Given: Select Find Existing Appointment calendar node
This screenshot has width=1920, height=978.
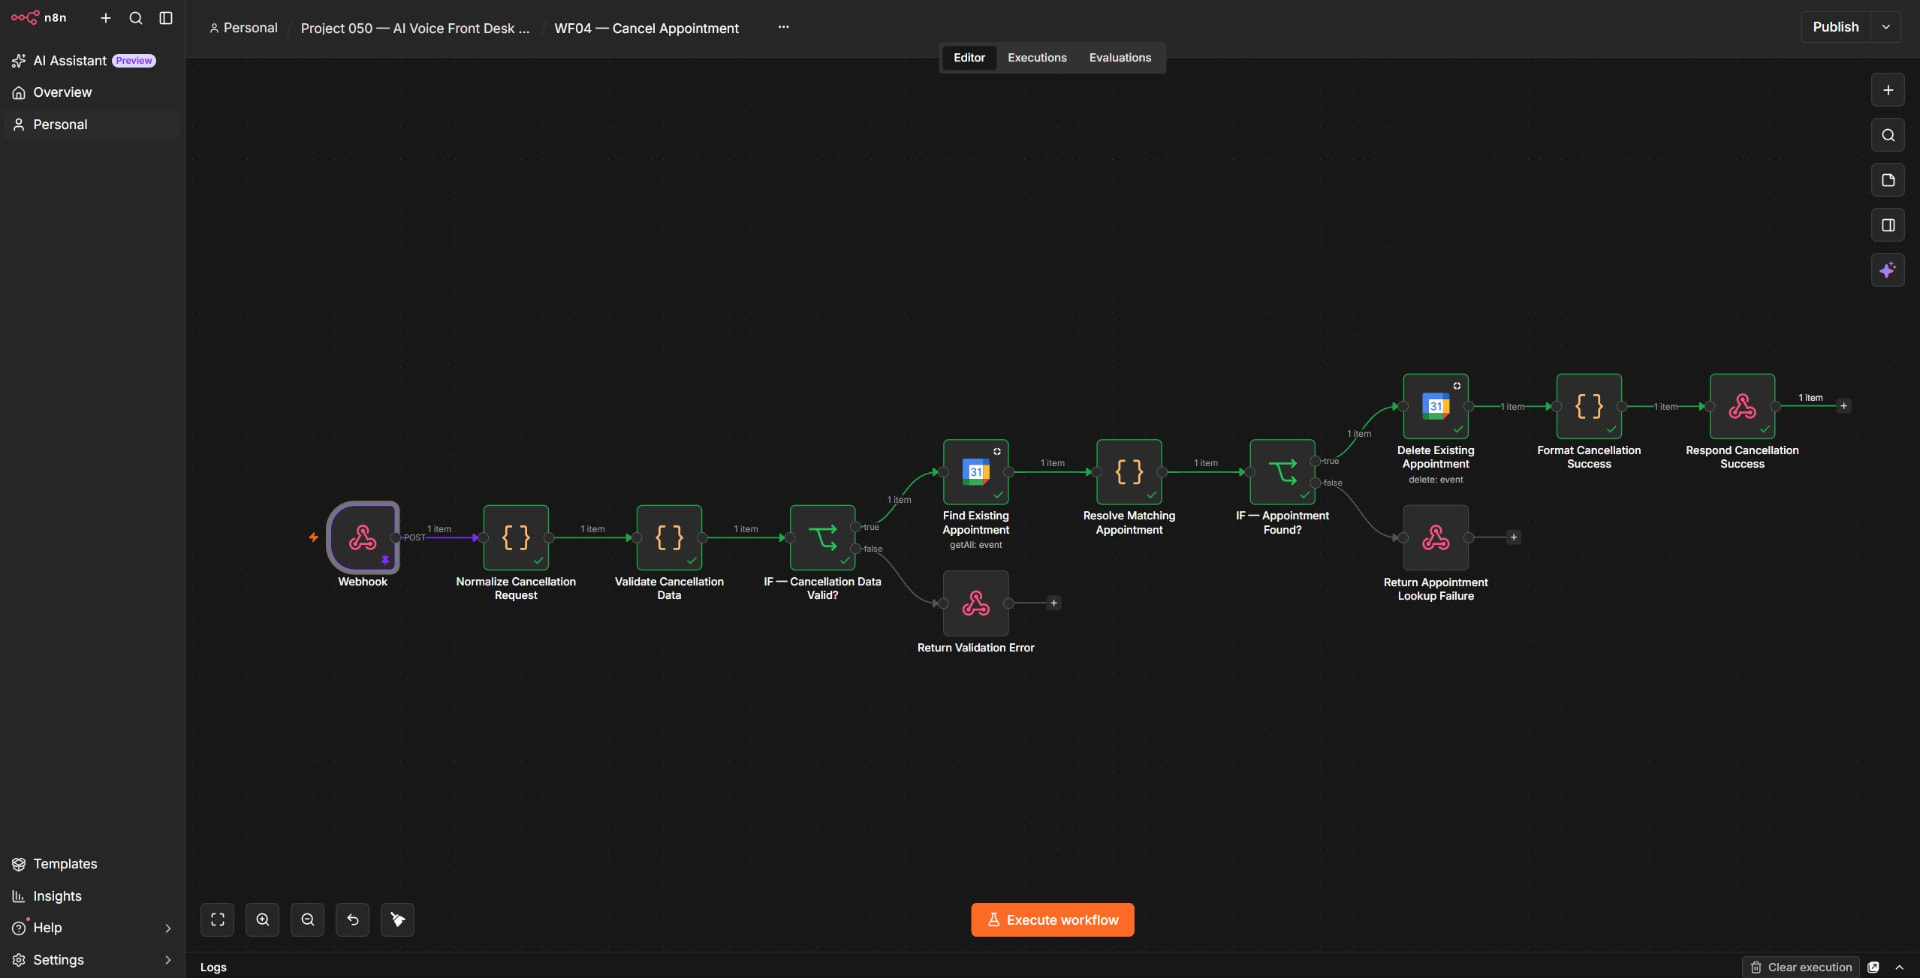Looking at the screenshot, I should (x=976, y=472).
